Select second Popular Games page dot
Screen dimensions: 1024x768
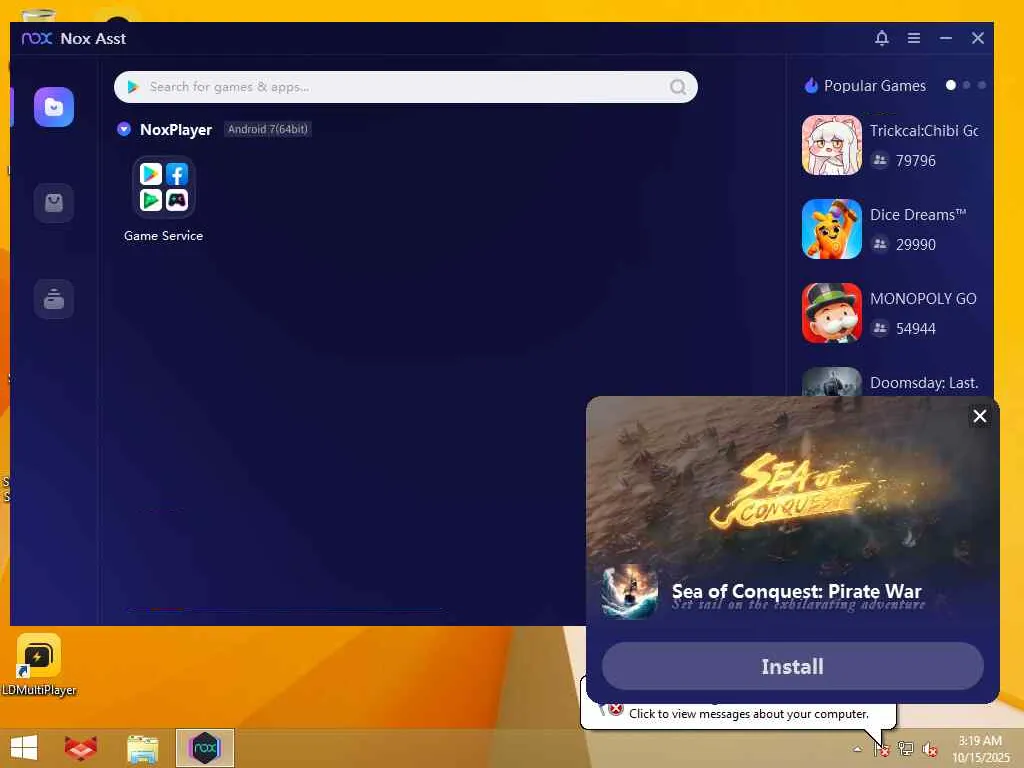(x=967, y=85)
